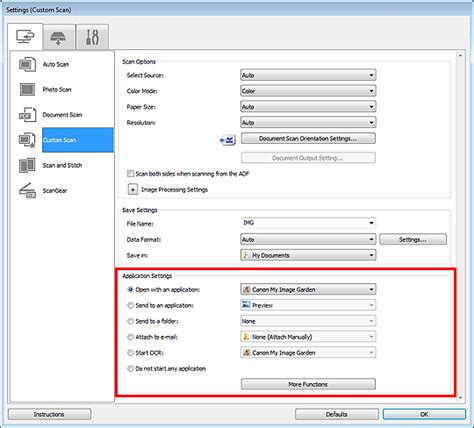Image resolution: width=474 pixels, height=428 pixels.
Task: Click the Auto Scan icon
Action: click(27, 64)
